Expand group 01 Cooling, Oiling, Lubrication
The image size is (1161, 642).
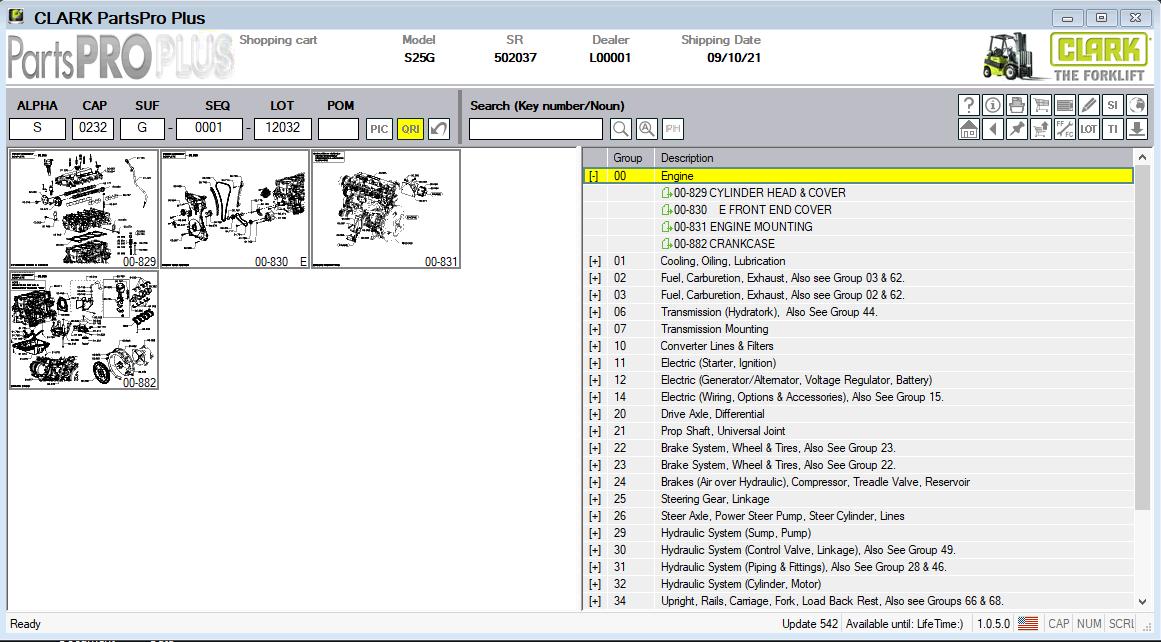[x=594, y=261]
